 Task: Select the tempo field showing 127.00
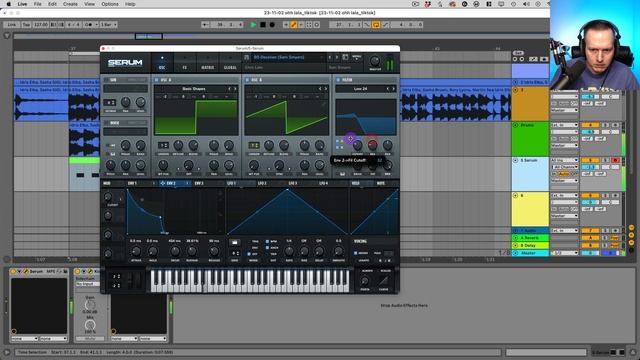click(41, 25)
